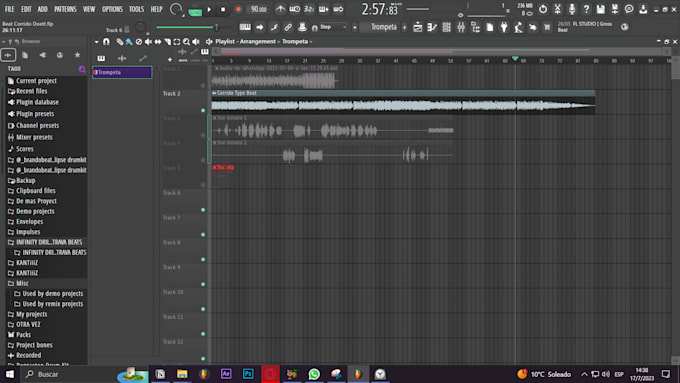
Task: Add new pattern with plus button
Action: (405, 27)
